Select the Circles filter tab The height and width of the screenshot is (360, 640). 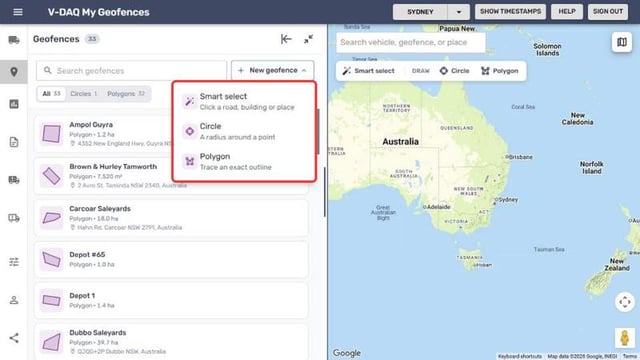[x=83, y=94]
